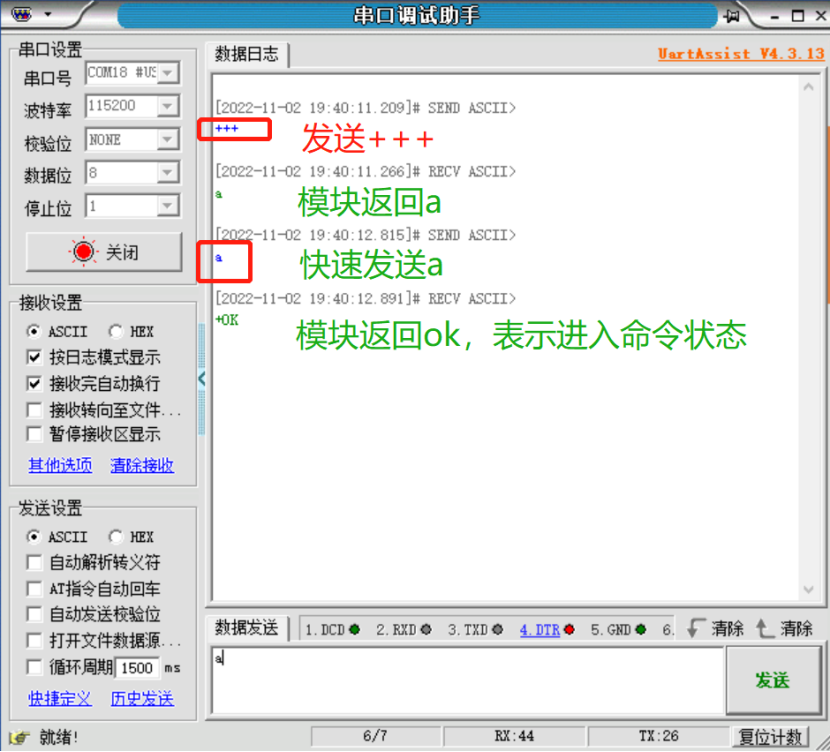Open the 其他选项 link
This screenshot has height=752, width=830.
[60, 465]
